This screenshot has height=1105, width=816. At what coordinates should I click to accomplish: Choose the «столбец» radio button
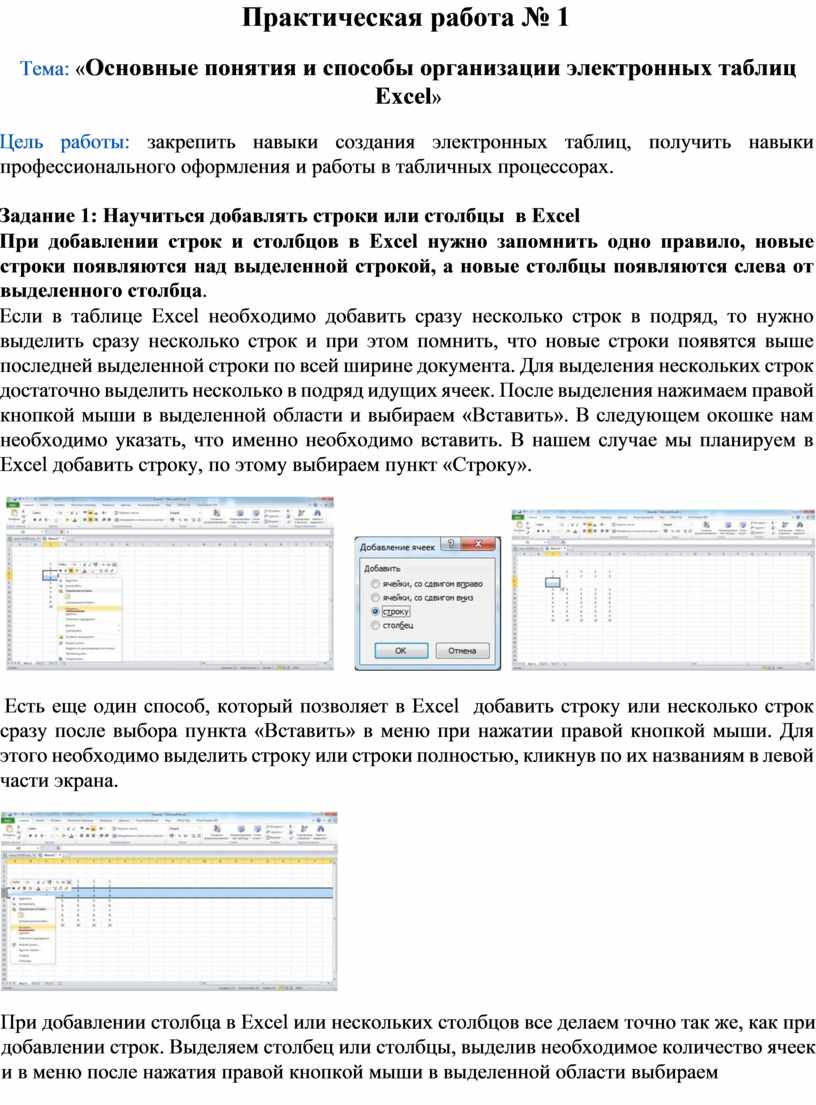(x=376, y=625)
